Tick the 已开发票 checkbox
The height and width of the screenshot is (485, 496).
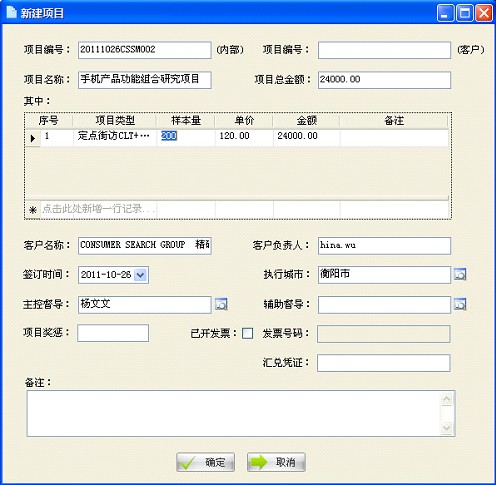[247, 333]
